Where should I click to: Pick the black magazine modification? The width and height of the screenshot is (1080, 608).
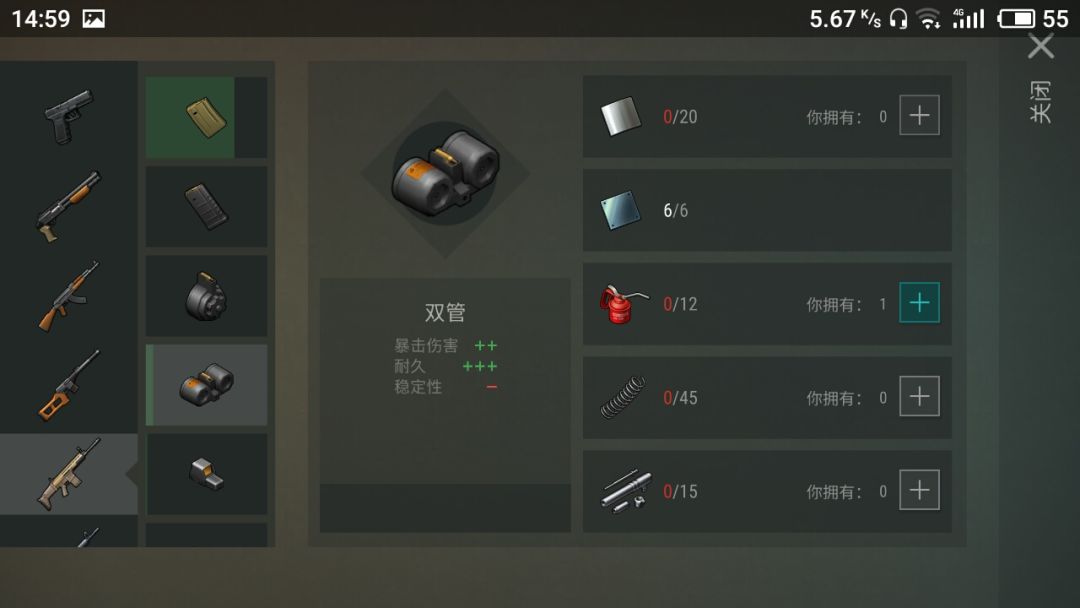[206, 207]
